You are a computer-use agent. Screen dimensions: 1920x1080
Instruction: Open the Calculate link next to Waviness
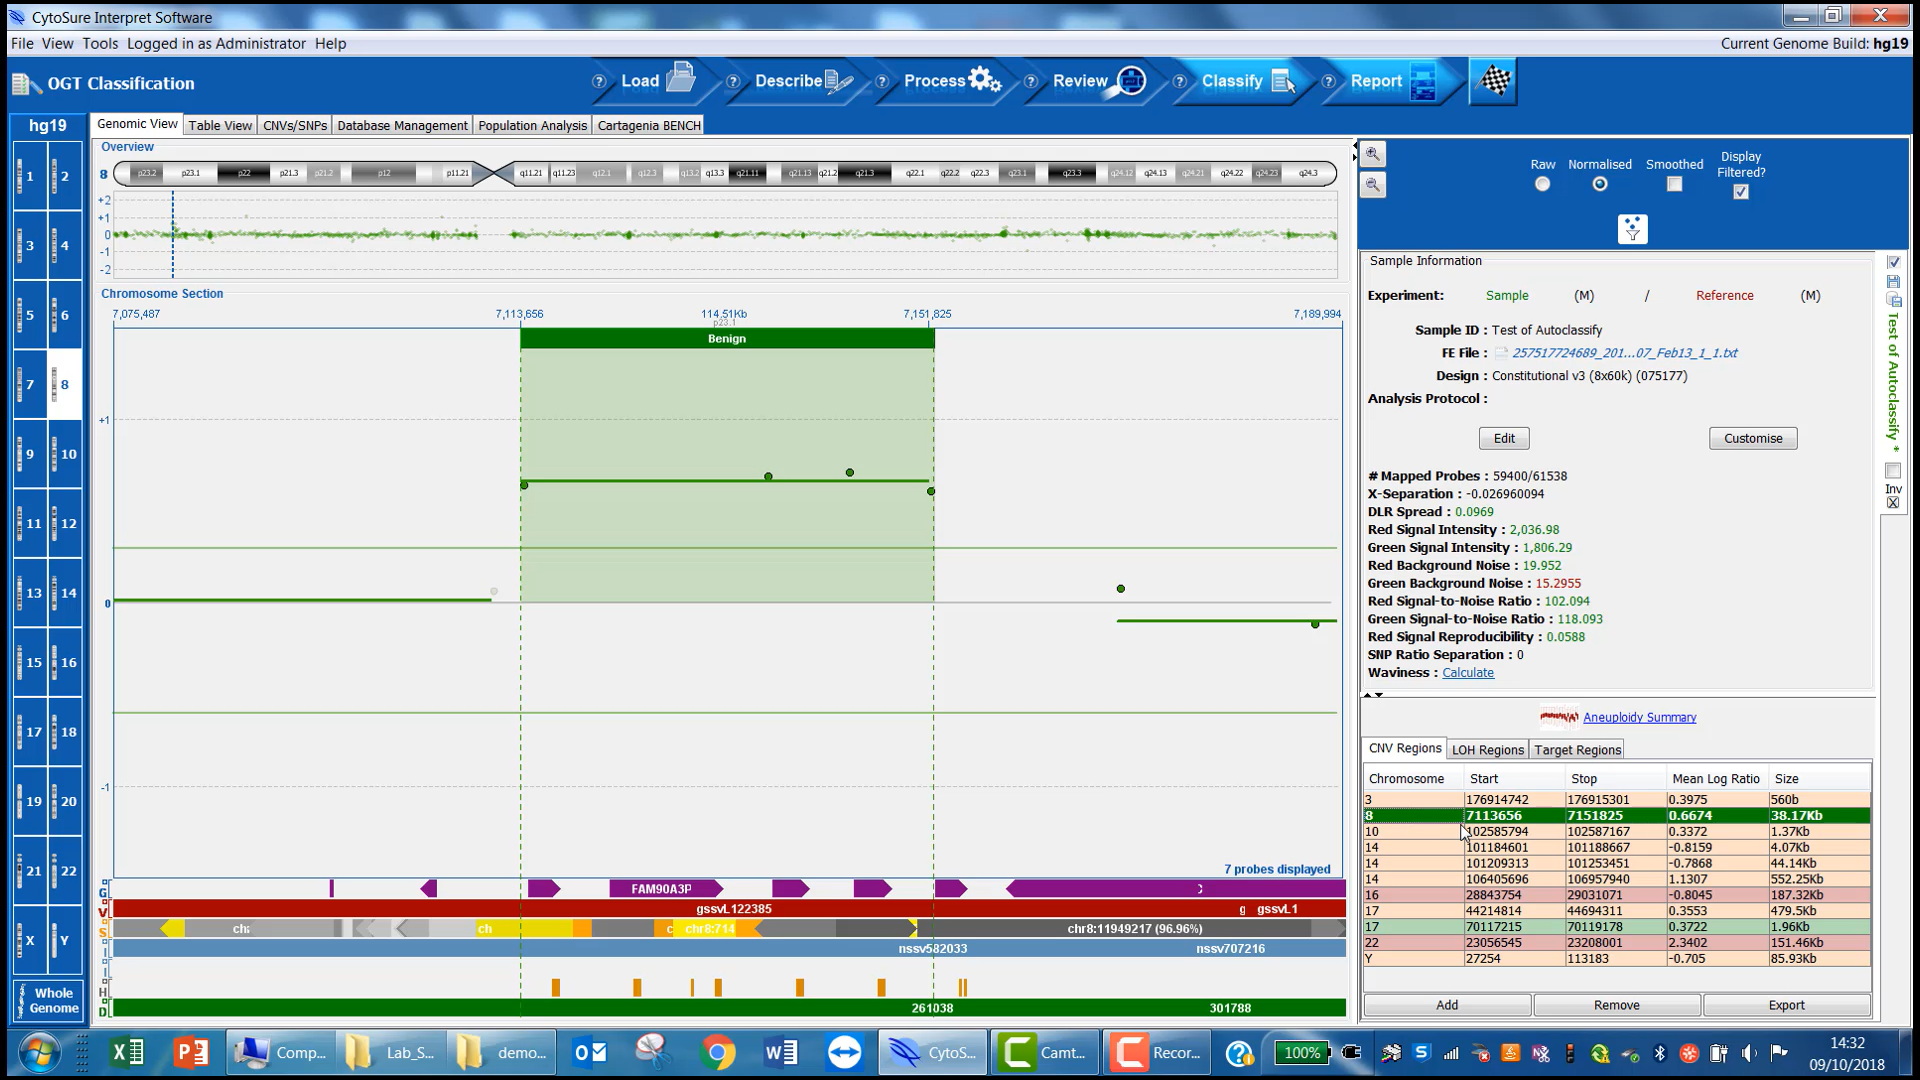(x=1467, y=672)
